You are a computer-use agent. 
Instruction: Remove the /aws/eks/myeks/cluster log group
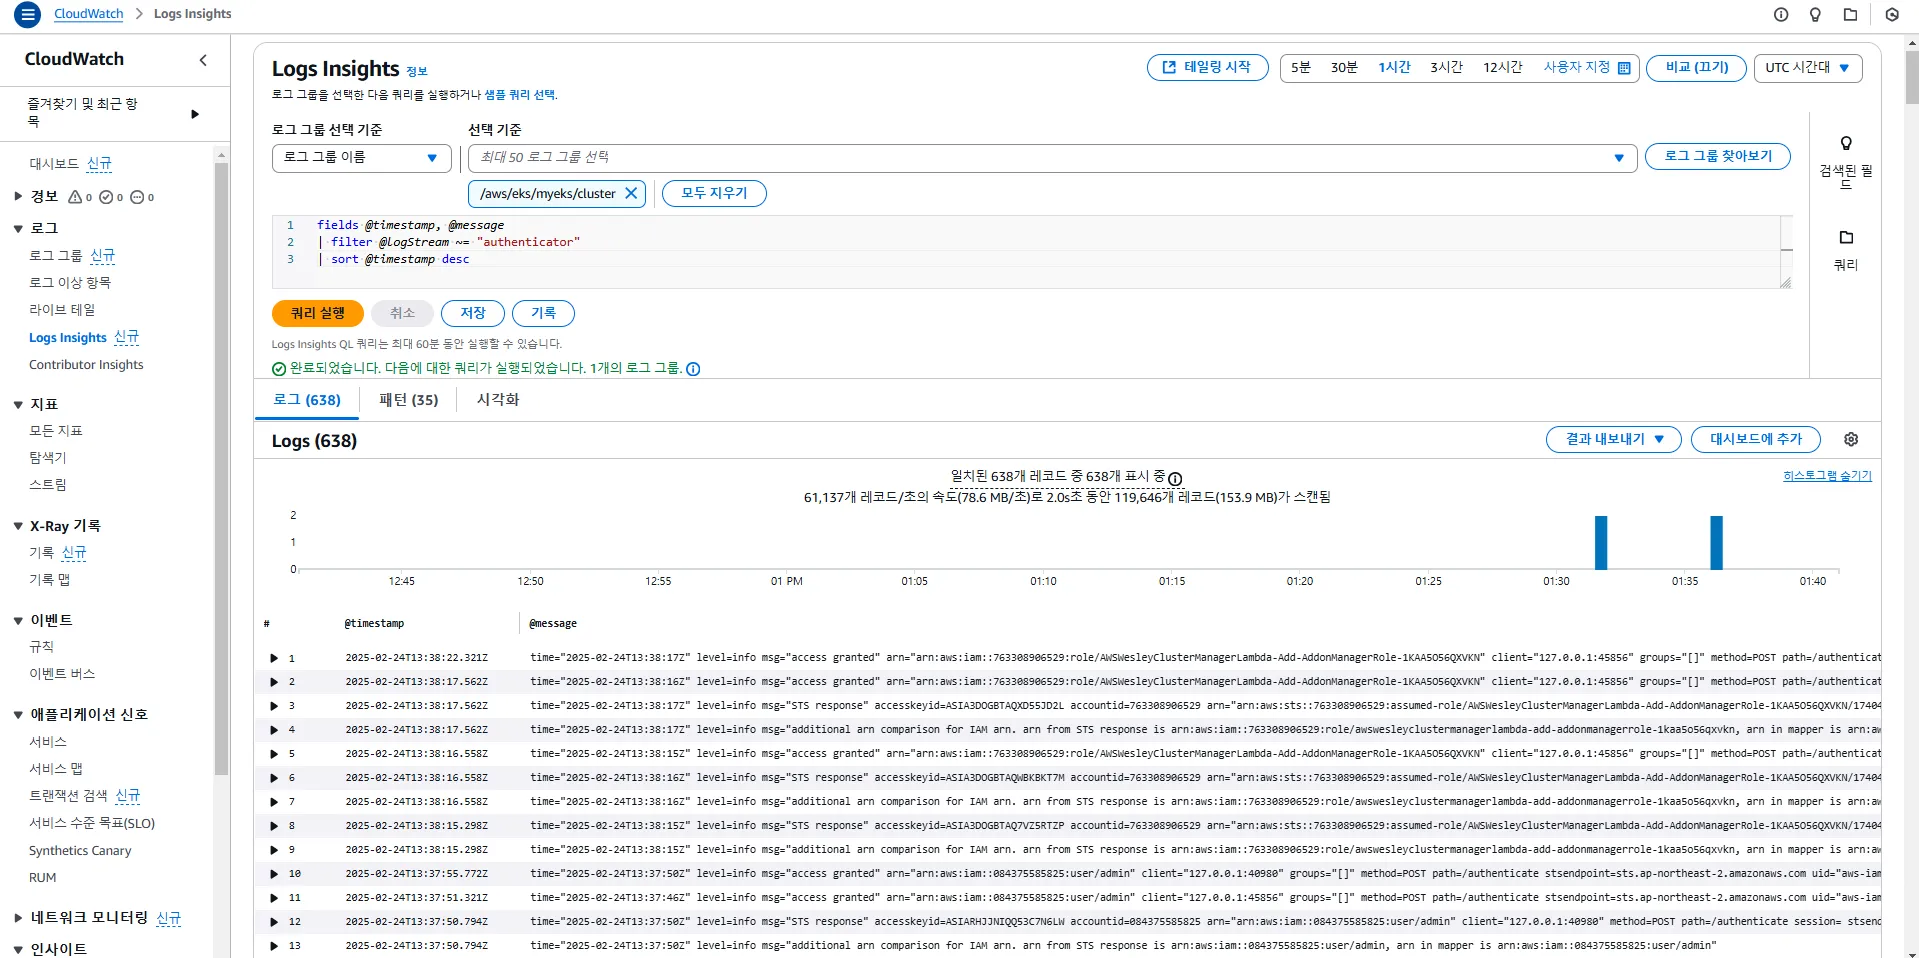pyautogui.click(x=631, y=193)
